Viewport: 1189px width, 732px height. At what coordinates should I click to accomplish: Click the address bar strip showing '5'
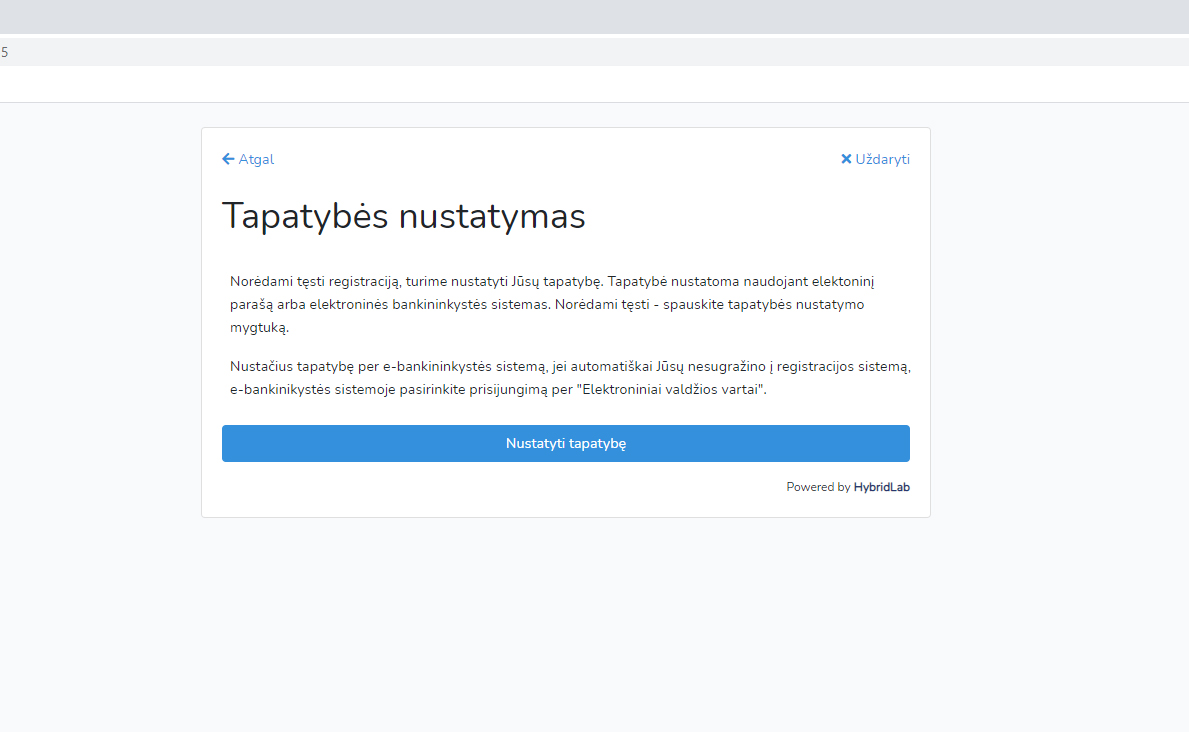click(x=594, y=52)
